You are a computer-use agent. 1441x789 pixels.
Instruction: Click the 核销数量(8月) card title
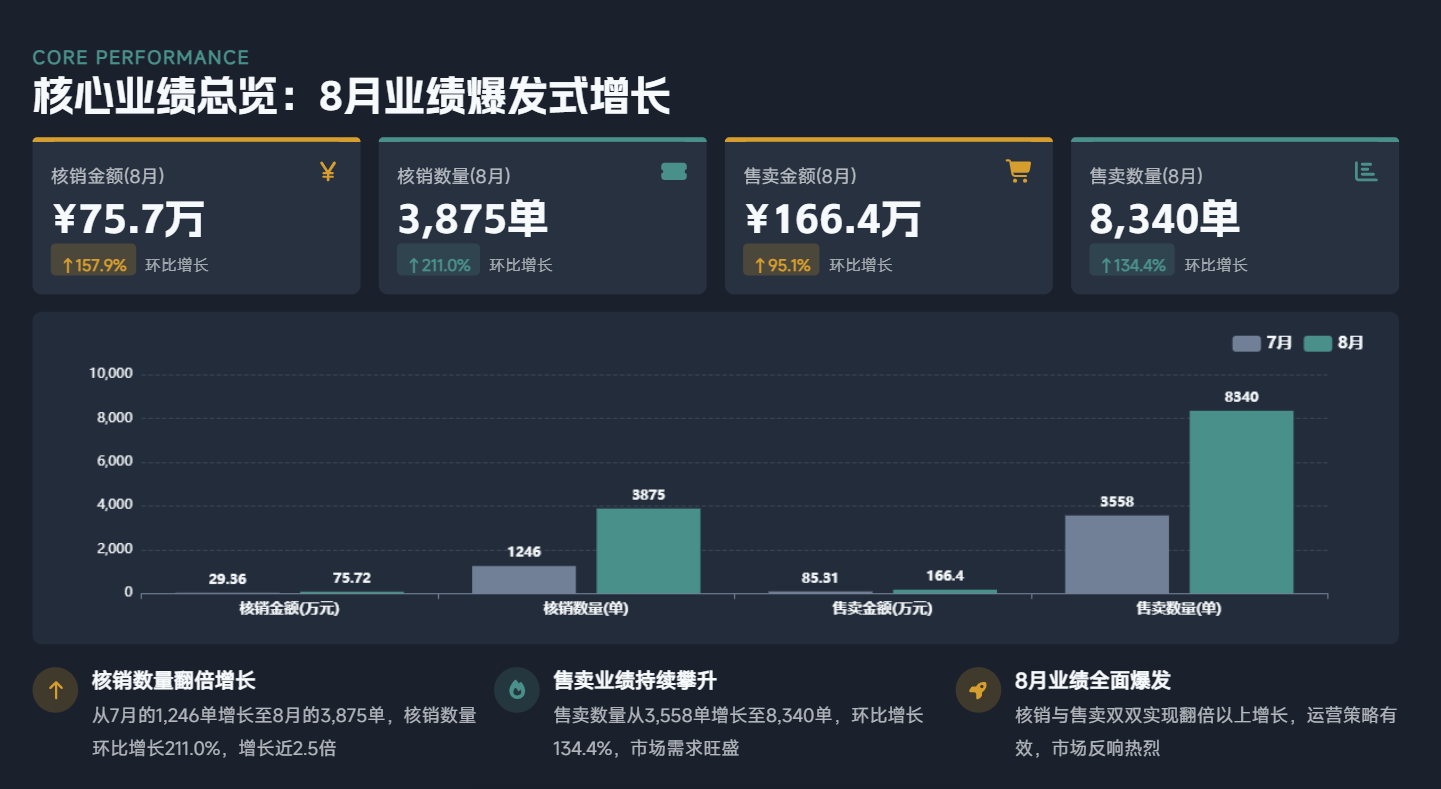[454, 176]
